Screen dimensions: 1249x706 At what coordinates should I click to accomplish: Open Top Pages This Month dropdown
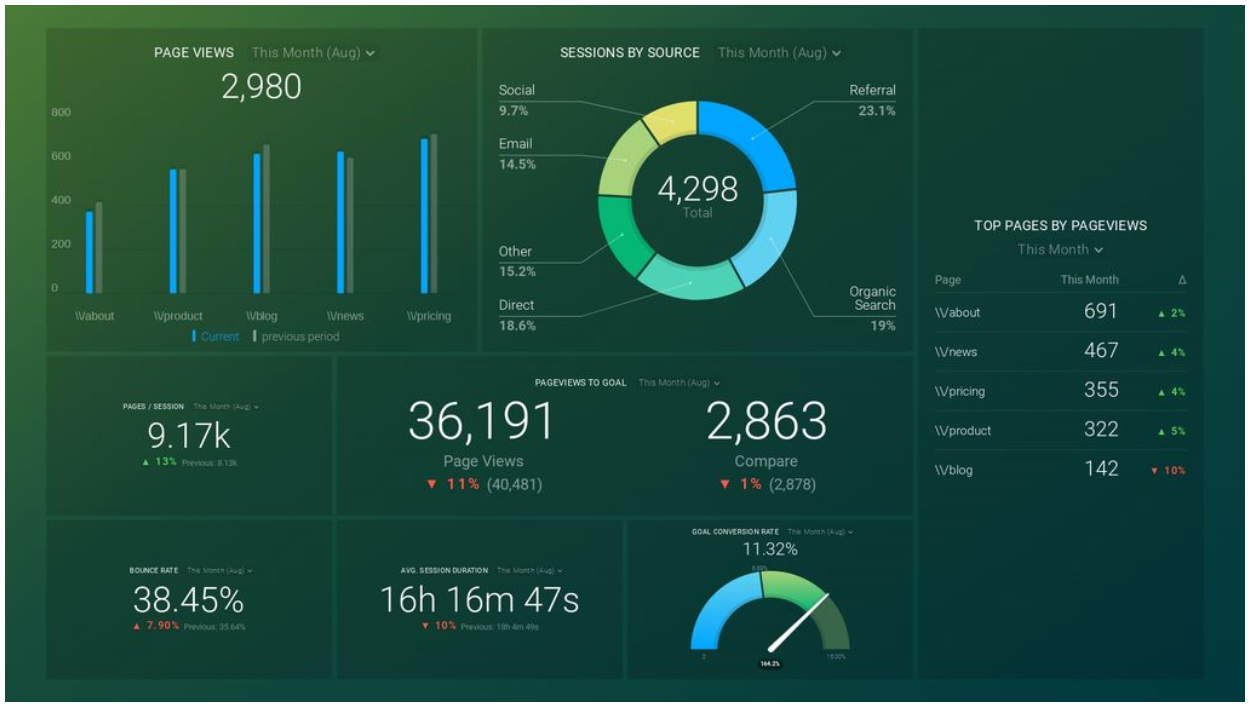pyautogui.click(x=1060, y=250)
